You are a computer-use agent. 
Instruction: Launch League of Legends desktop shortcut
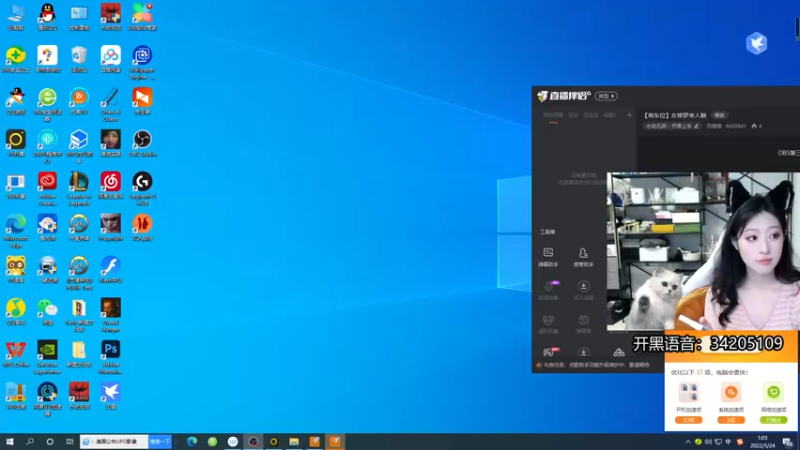pos(79,188)
